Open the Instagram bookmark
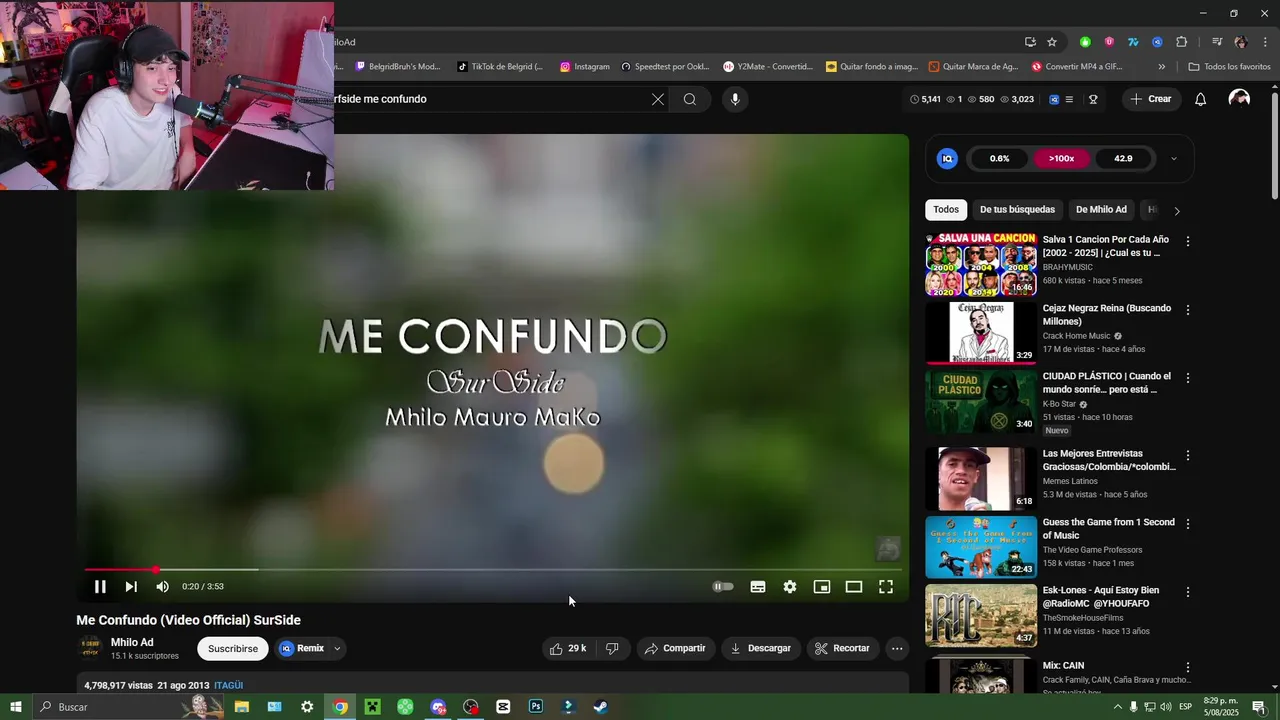 point(584,67)
